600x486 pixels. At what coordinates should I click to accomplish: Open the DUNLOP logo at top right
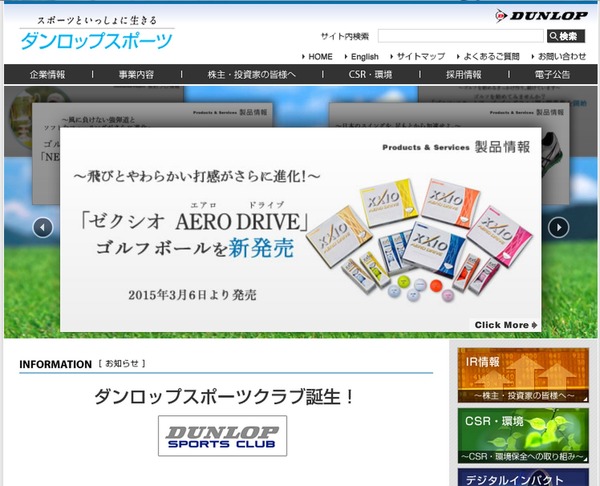[x=541, y=16]
